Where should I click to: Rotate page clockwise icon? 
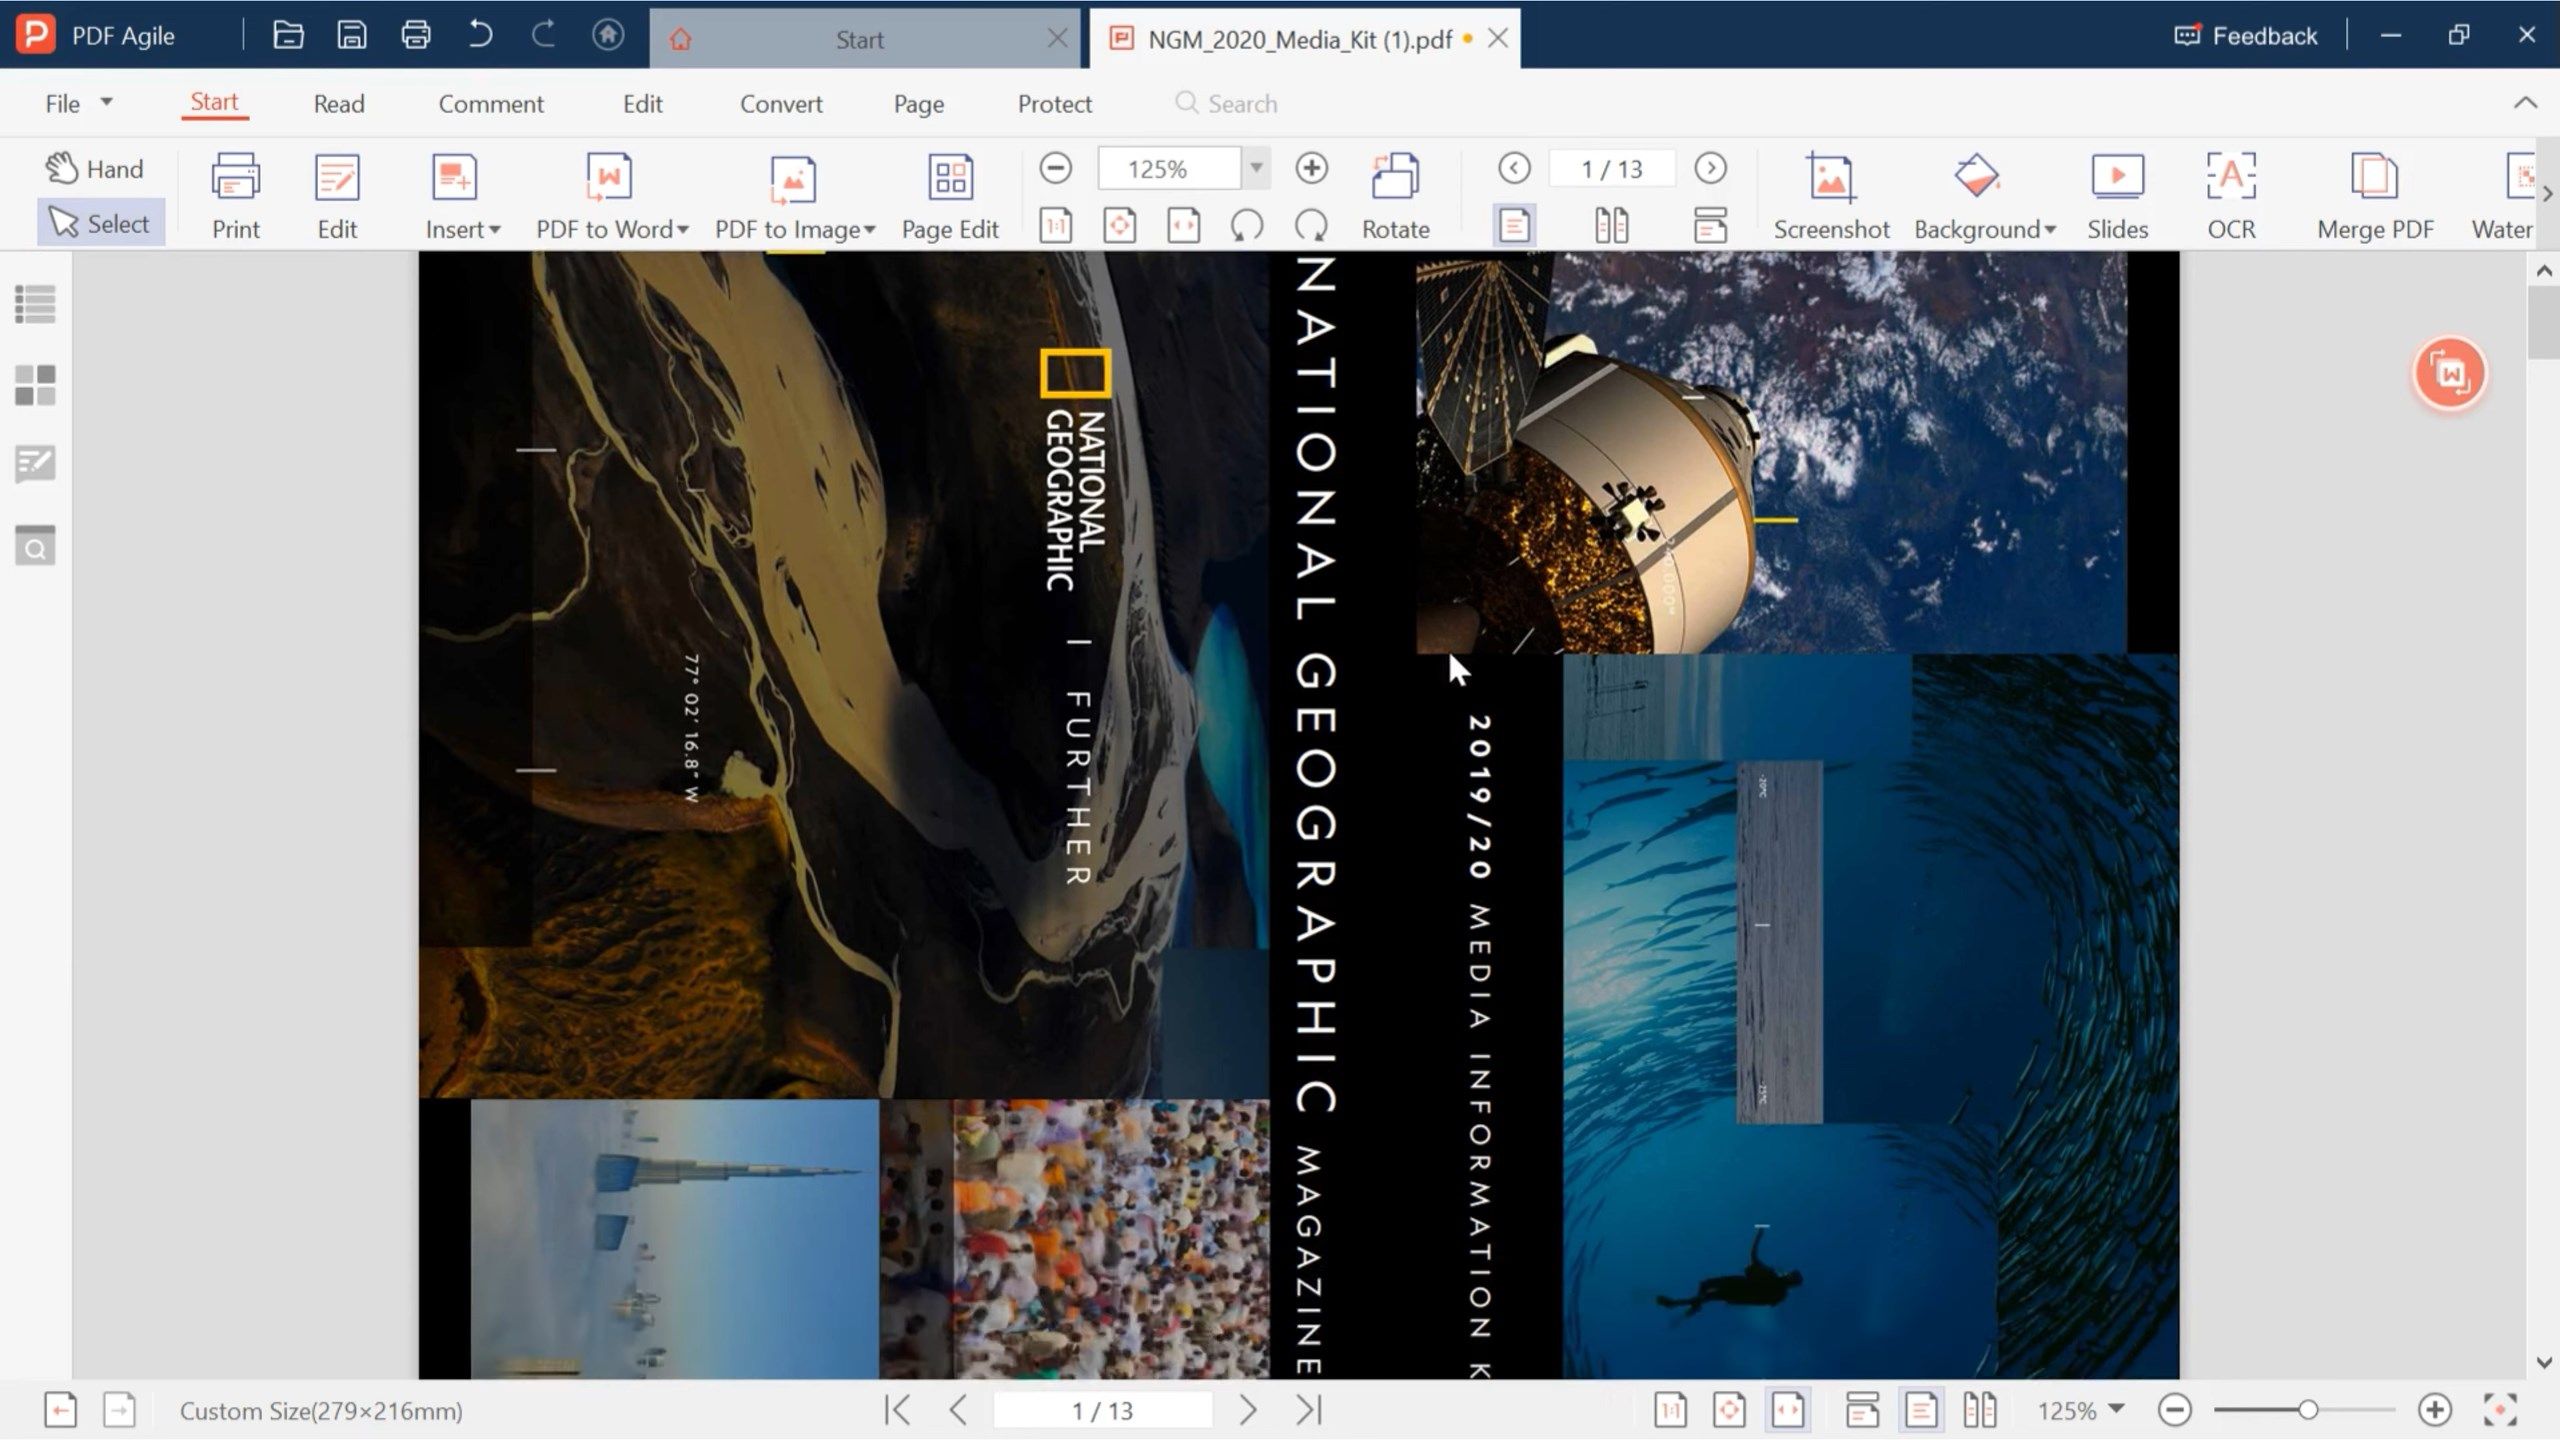1311,226
